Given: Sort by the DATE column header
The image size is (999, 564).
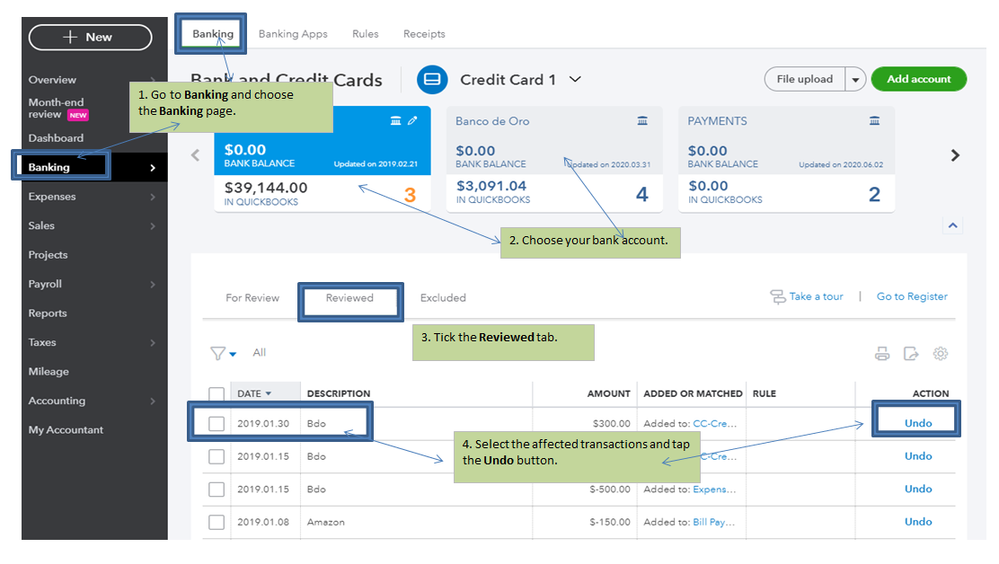Looking at the screenshot, I should point(254,394).
